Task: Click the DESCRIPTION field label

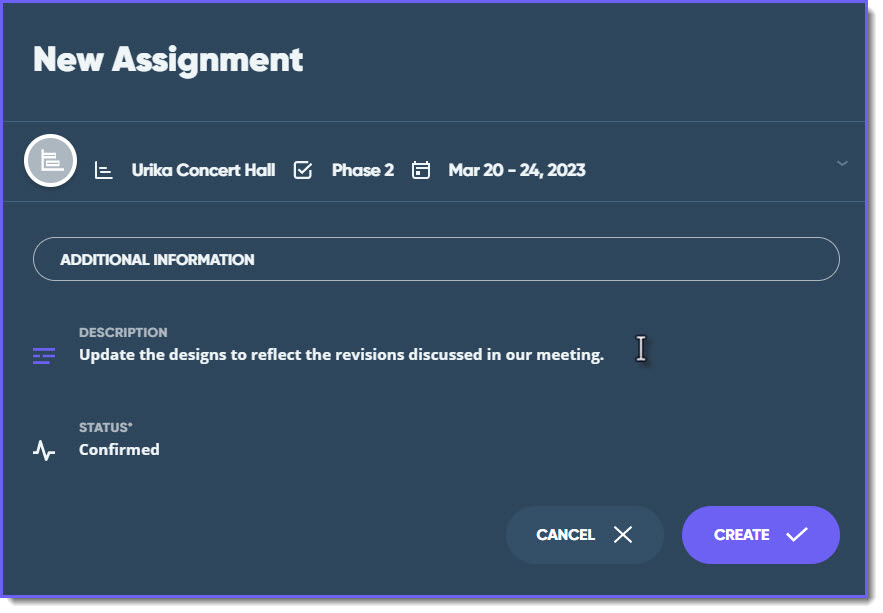Action: click(123, 332)
